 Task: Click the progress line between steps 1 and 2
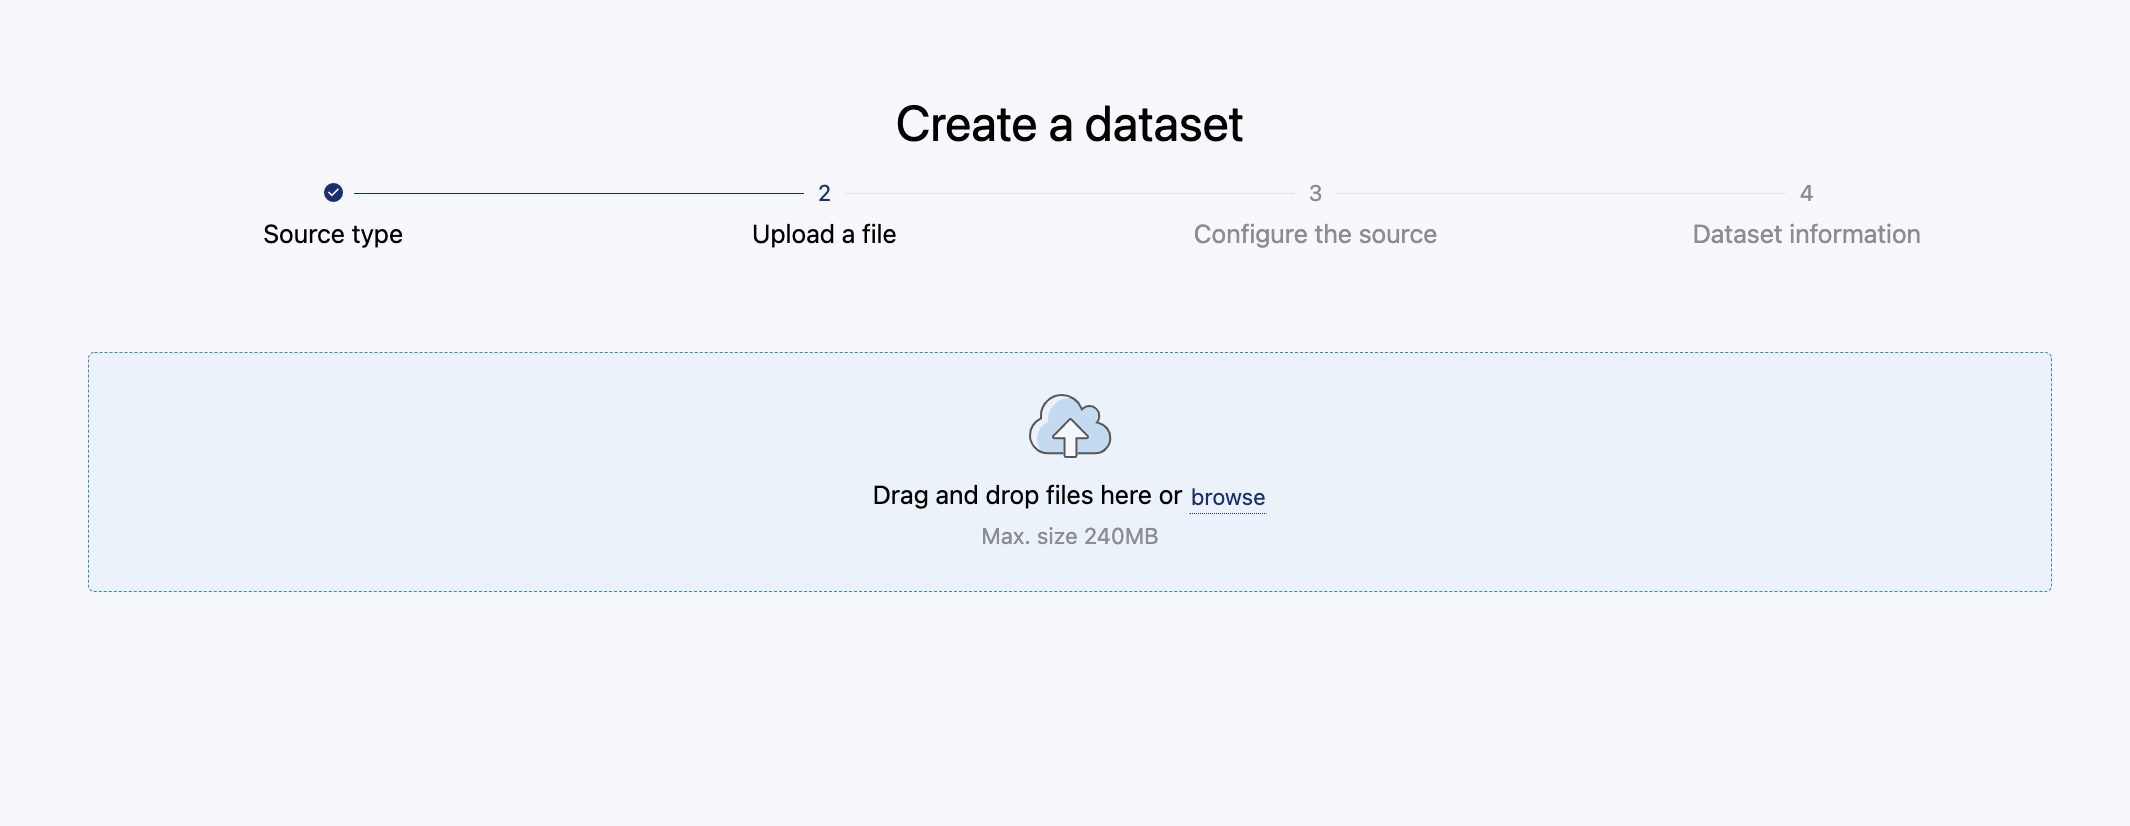pyautogui.click(x=578, y=193)
